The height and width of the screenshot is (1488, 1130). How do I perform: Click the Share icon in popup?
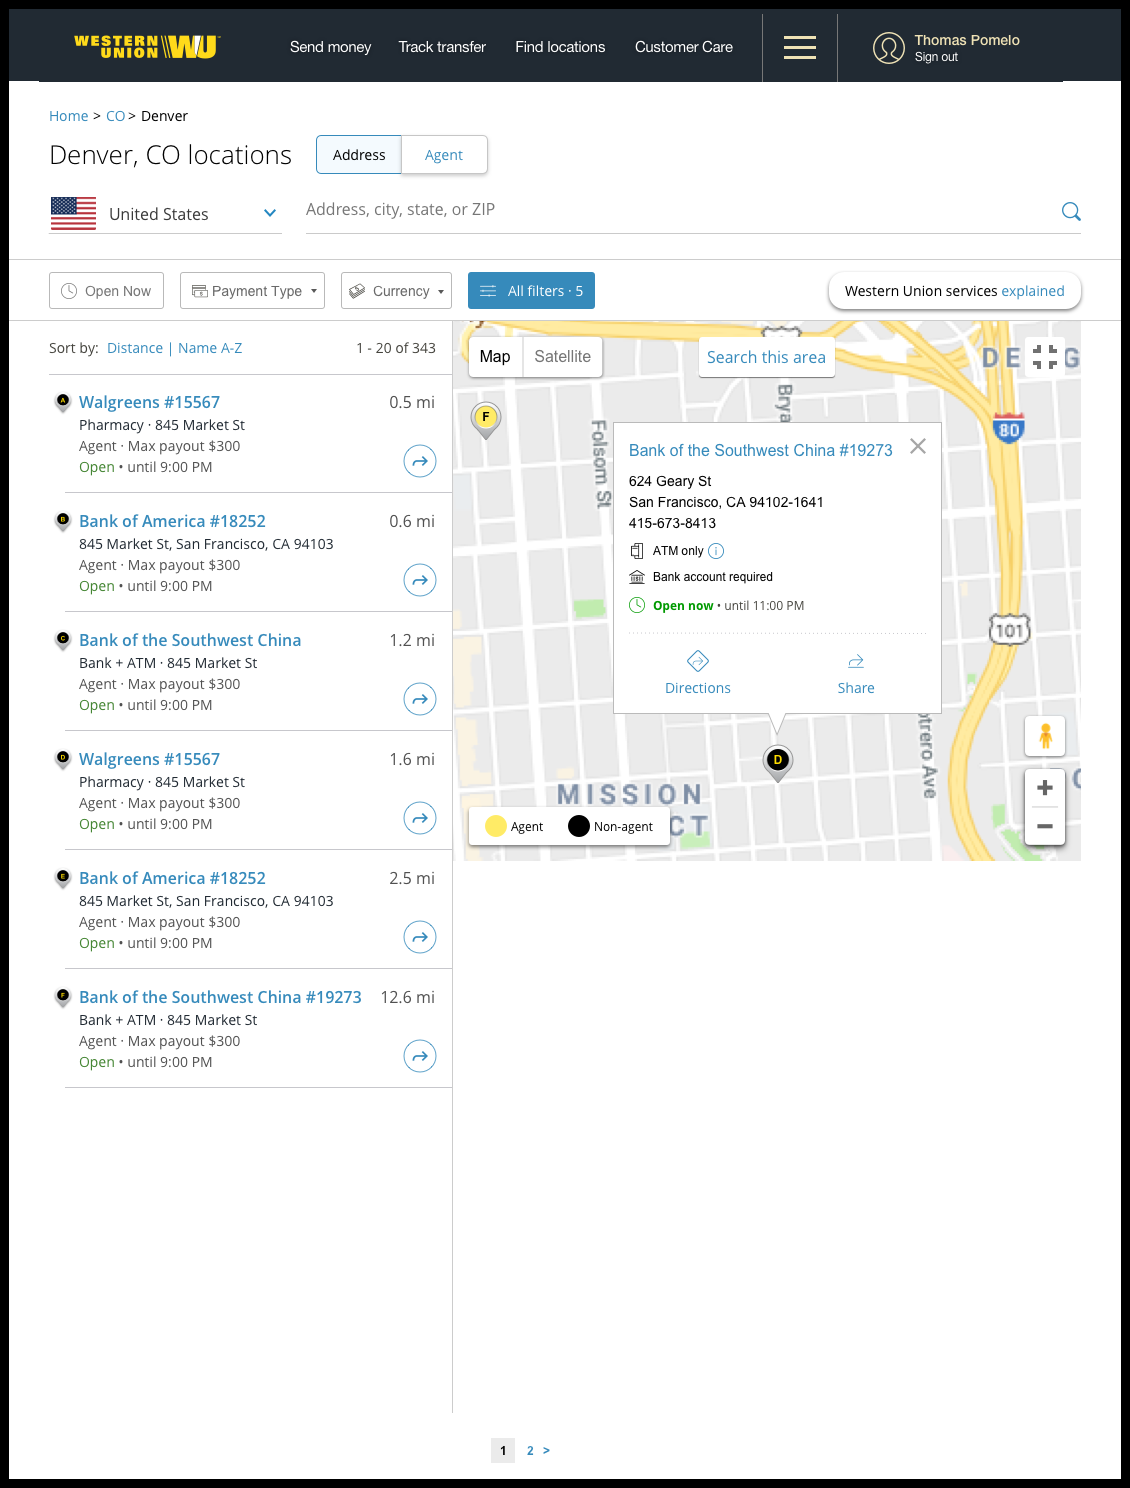pyautogui.click(x=856, y=662)
